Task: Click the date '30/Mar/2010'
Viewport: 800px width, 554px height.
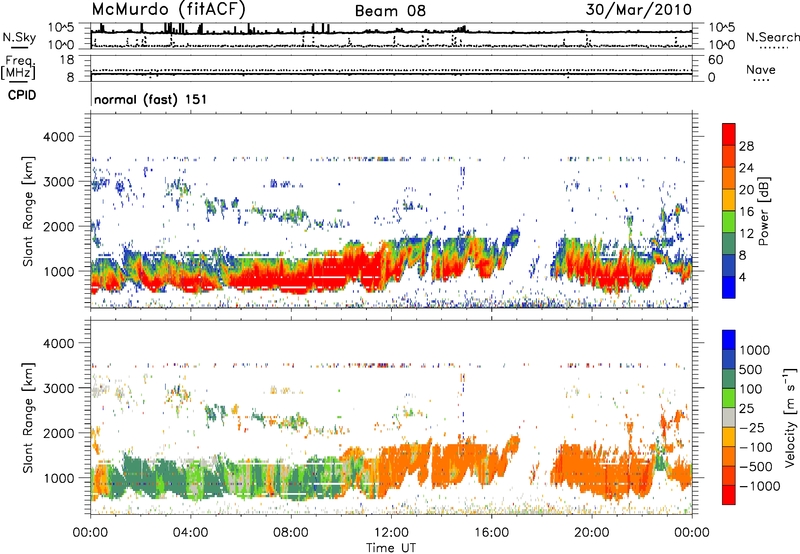Action: (x=639, y=10)
